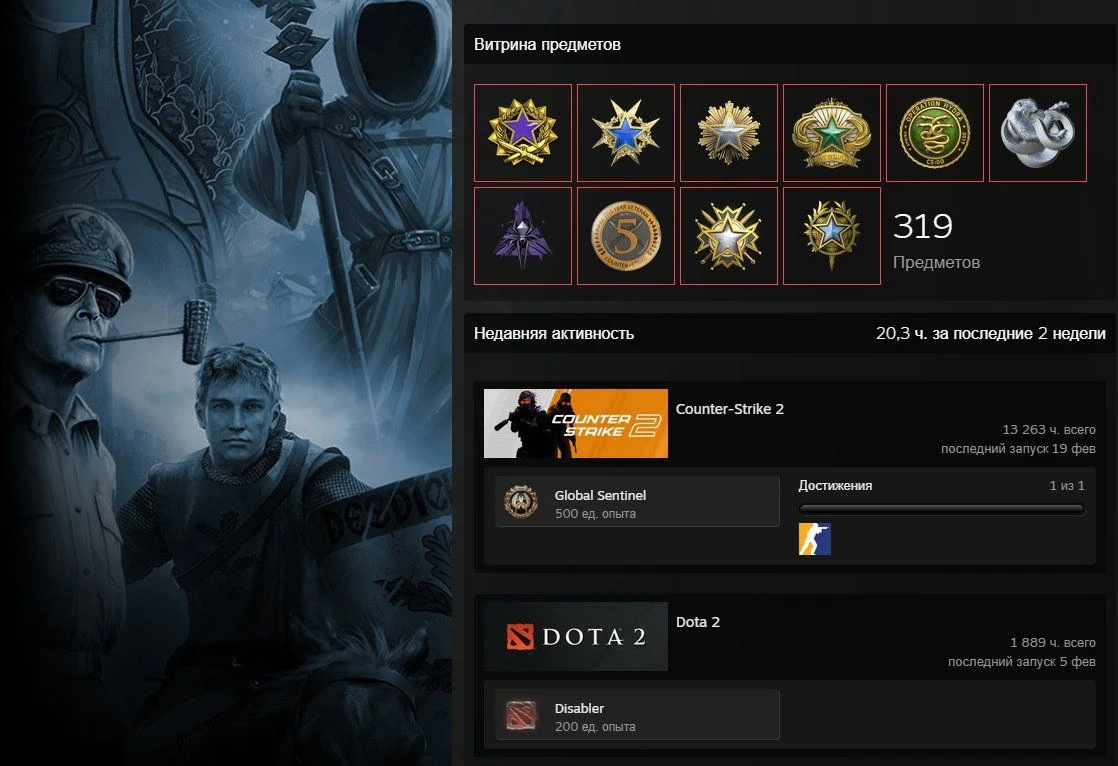Open the Counter-Strike 2 title link
This screenshot has height=766, width=1118.
(729, 409)
